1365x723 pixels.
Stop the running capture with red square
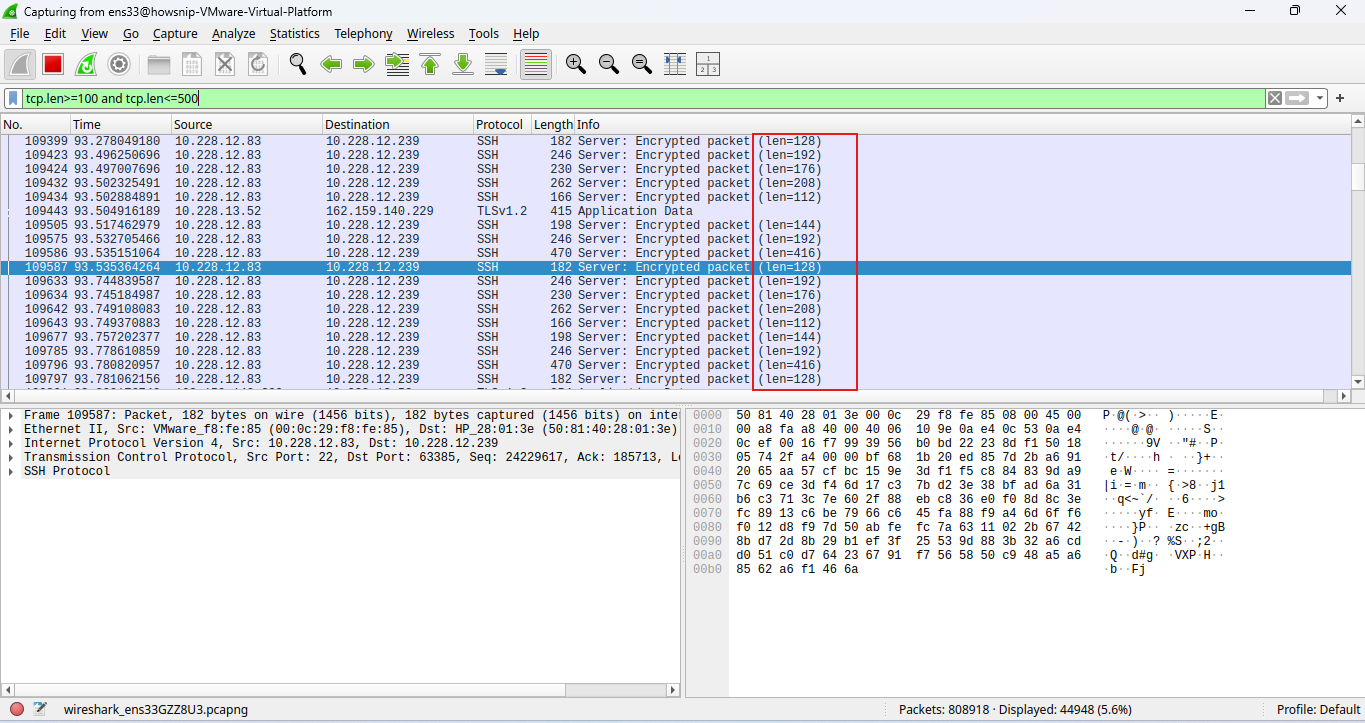(53, 64)
